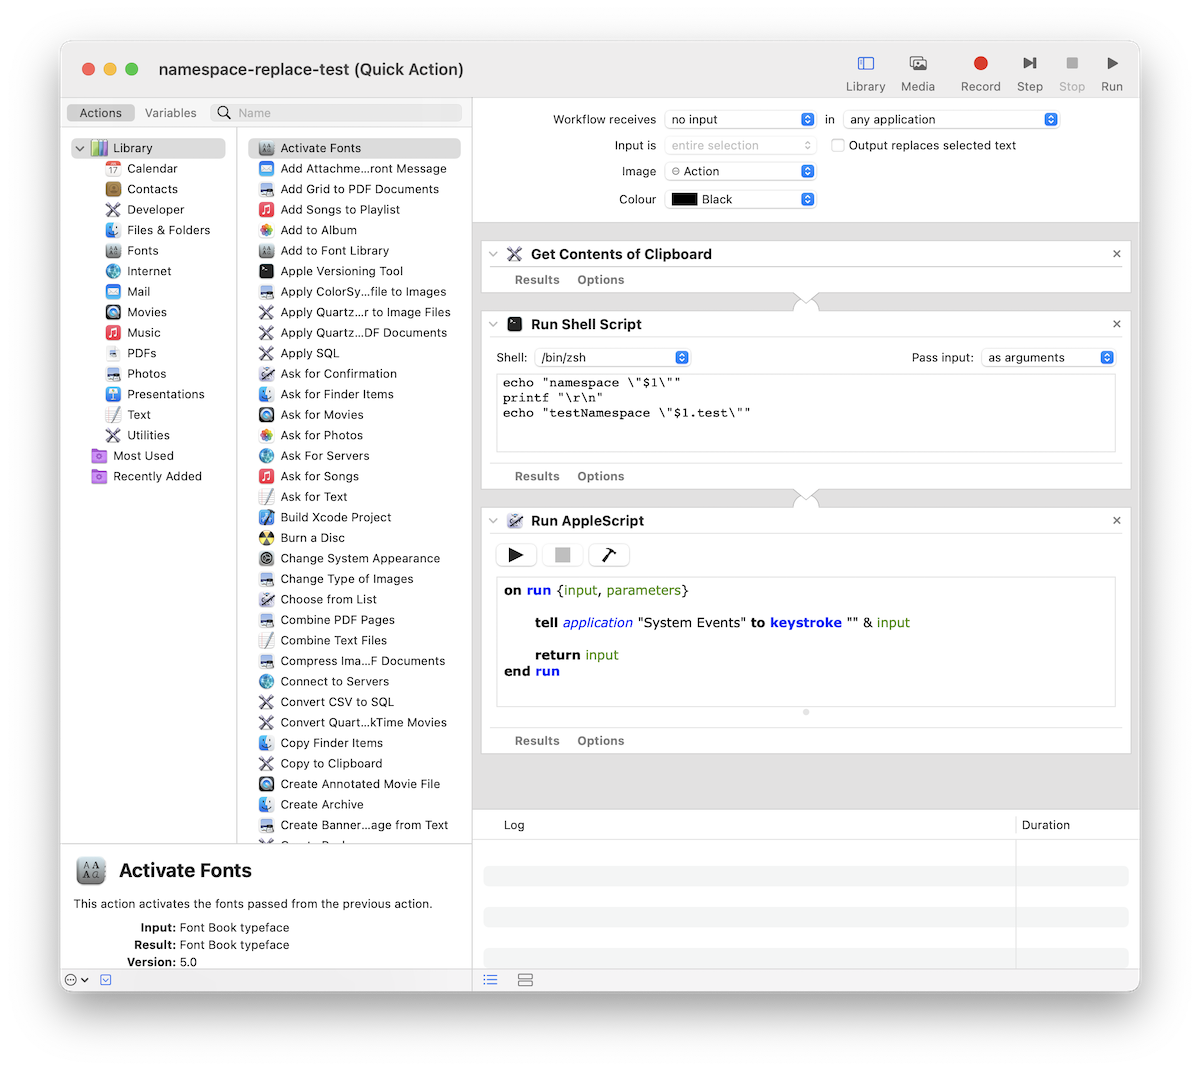This screenshot has width=1200, height=1071.
Task: Show Results for Run AppleScript
Action: (537, 741)
